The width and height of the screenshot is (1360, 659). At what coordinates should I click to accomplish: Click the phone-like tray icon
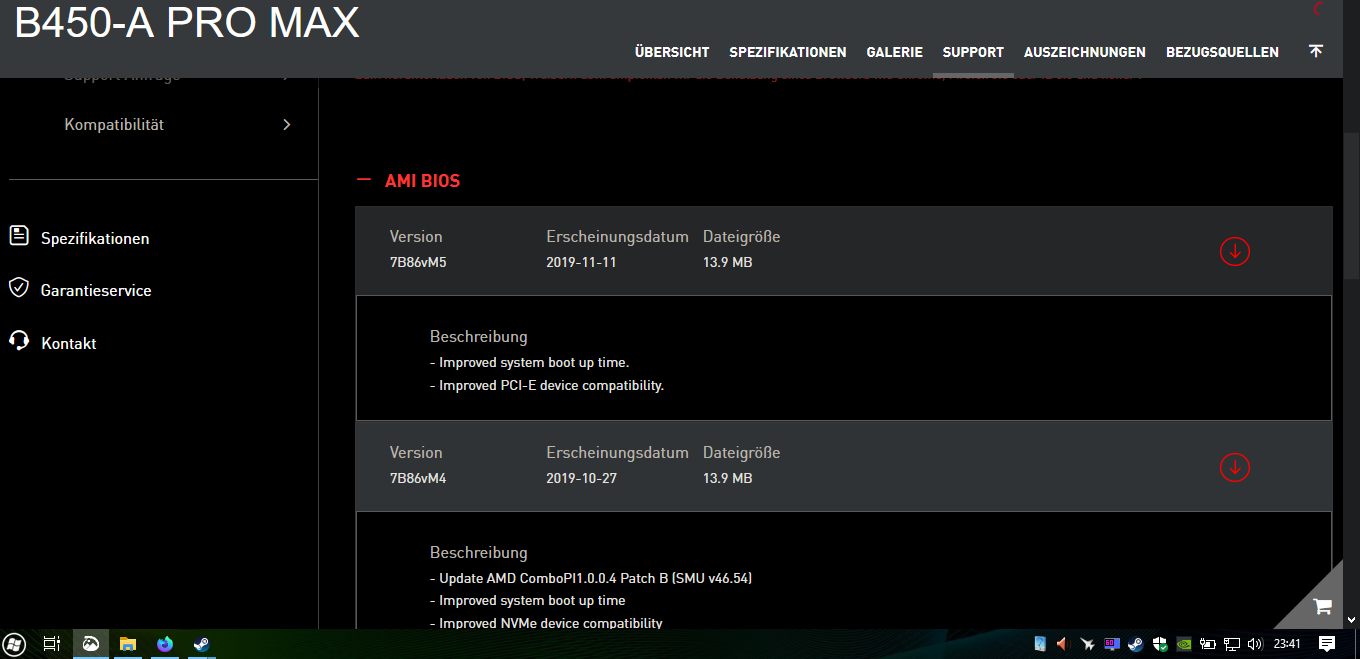pyautogui.click(x=1040, y=644)
